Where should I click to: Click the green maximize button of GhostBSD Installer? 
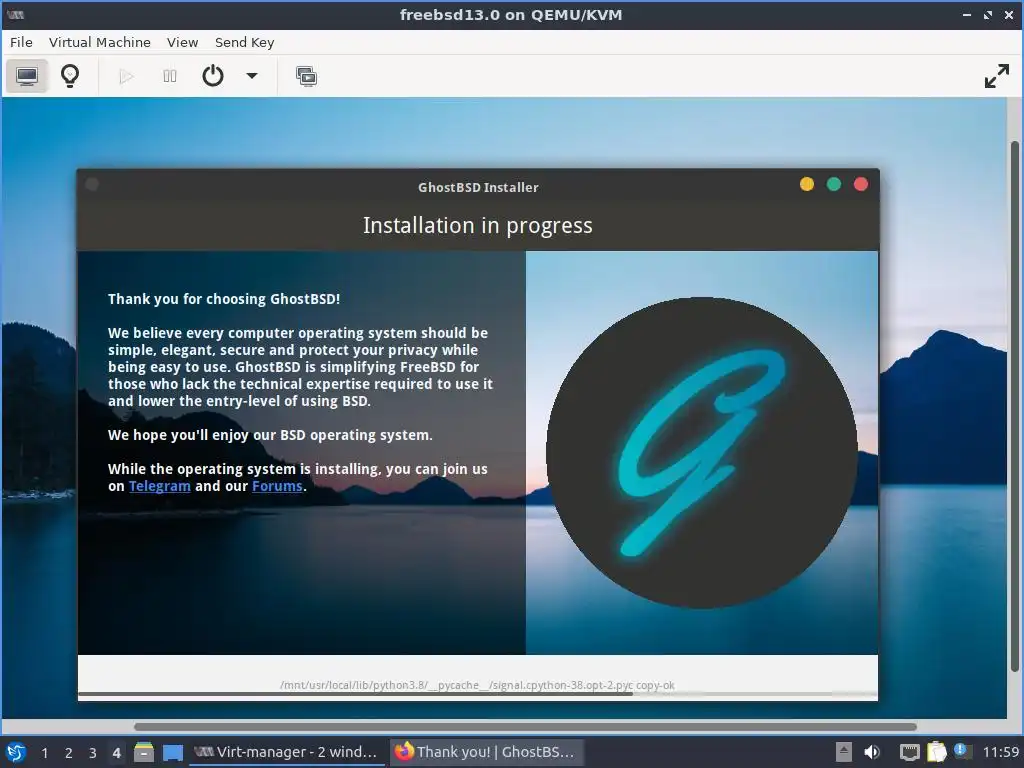(833, 184)
